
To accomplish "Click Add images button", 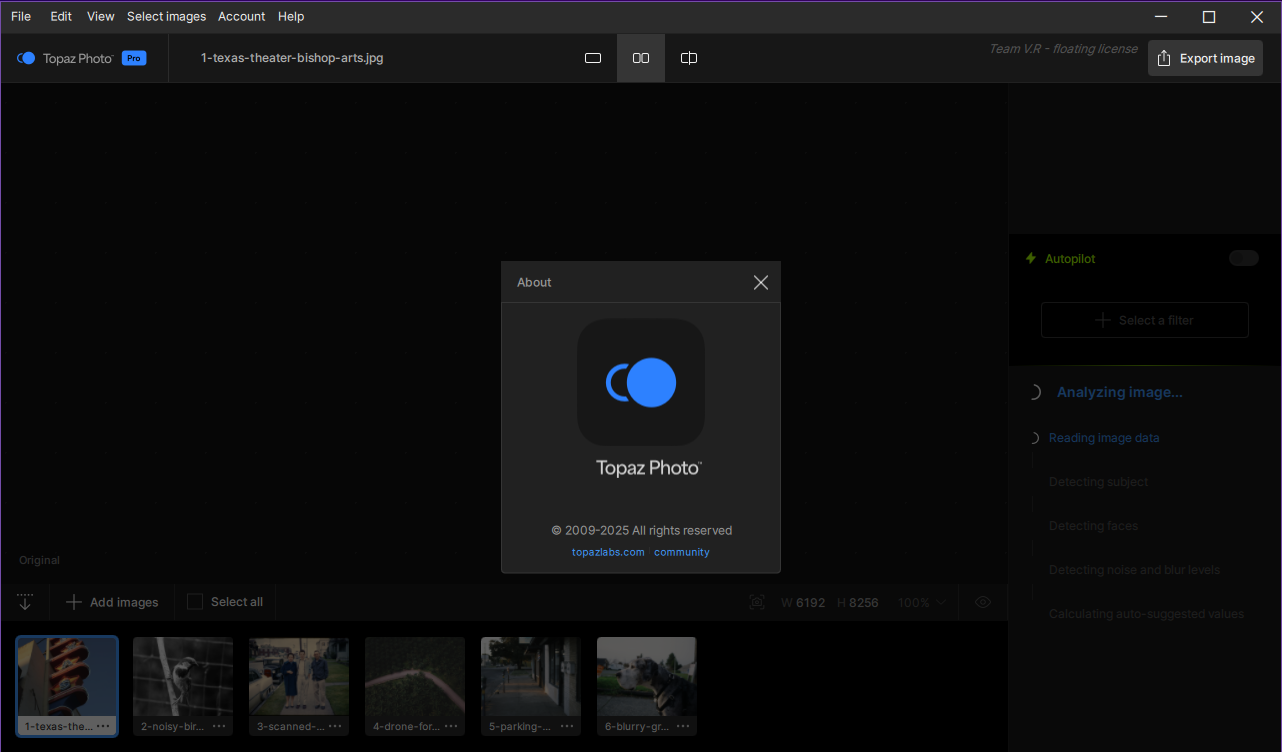I will coord(112,602).
